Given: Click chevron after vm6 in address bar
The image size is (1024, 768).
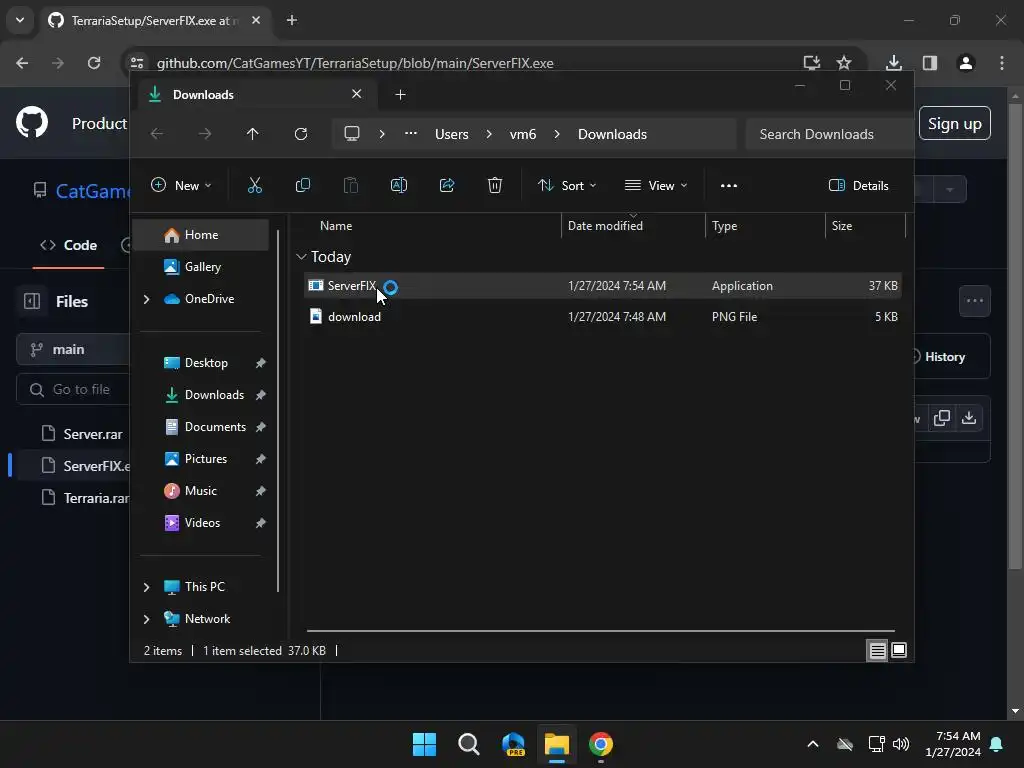Looking at the screenshot, I should pyautogui.click(x=556, y=134).
